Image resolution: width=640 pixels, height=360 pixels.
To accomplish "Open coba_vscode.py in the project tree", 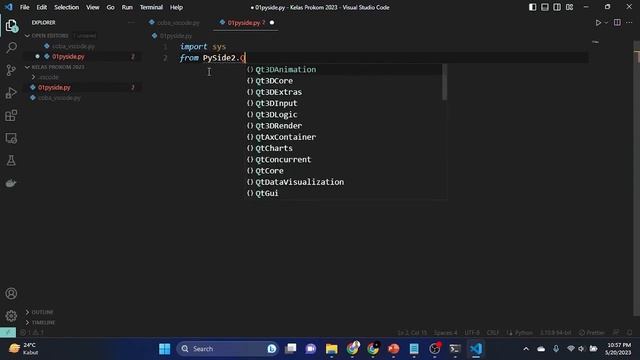I will (x=59, y=98).
